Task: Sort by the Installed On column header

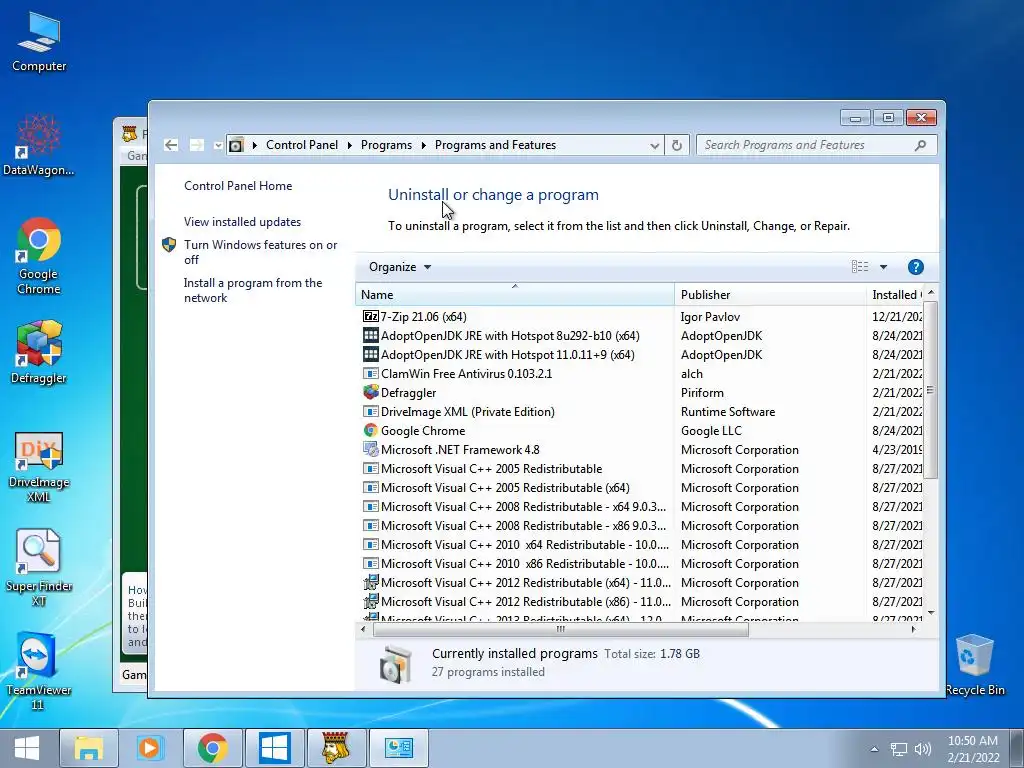Action: click(895, 295)
